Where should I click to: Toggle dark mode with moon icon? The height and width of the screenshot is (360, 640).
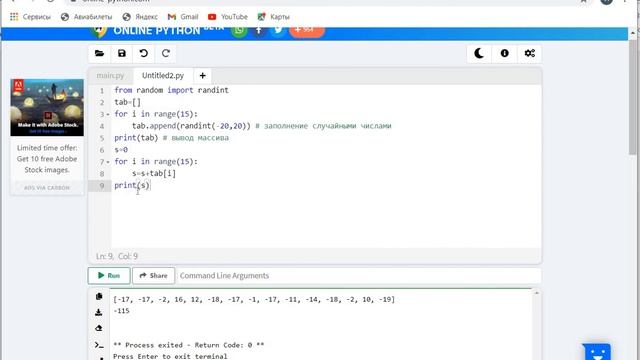[x=479, y=53]
